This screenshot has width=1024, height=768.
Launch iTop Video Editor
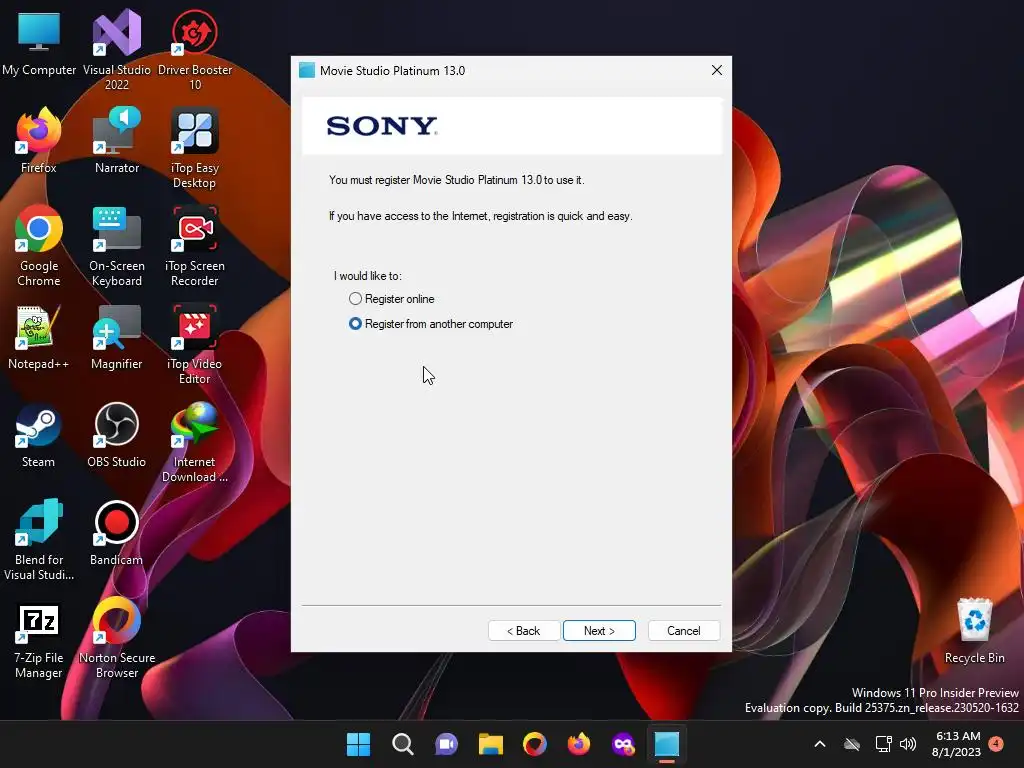tap(195, 344)
